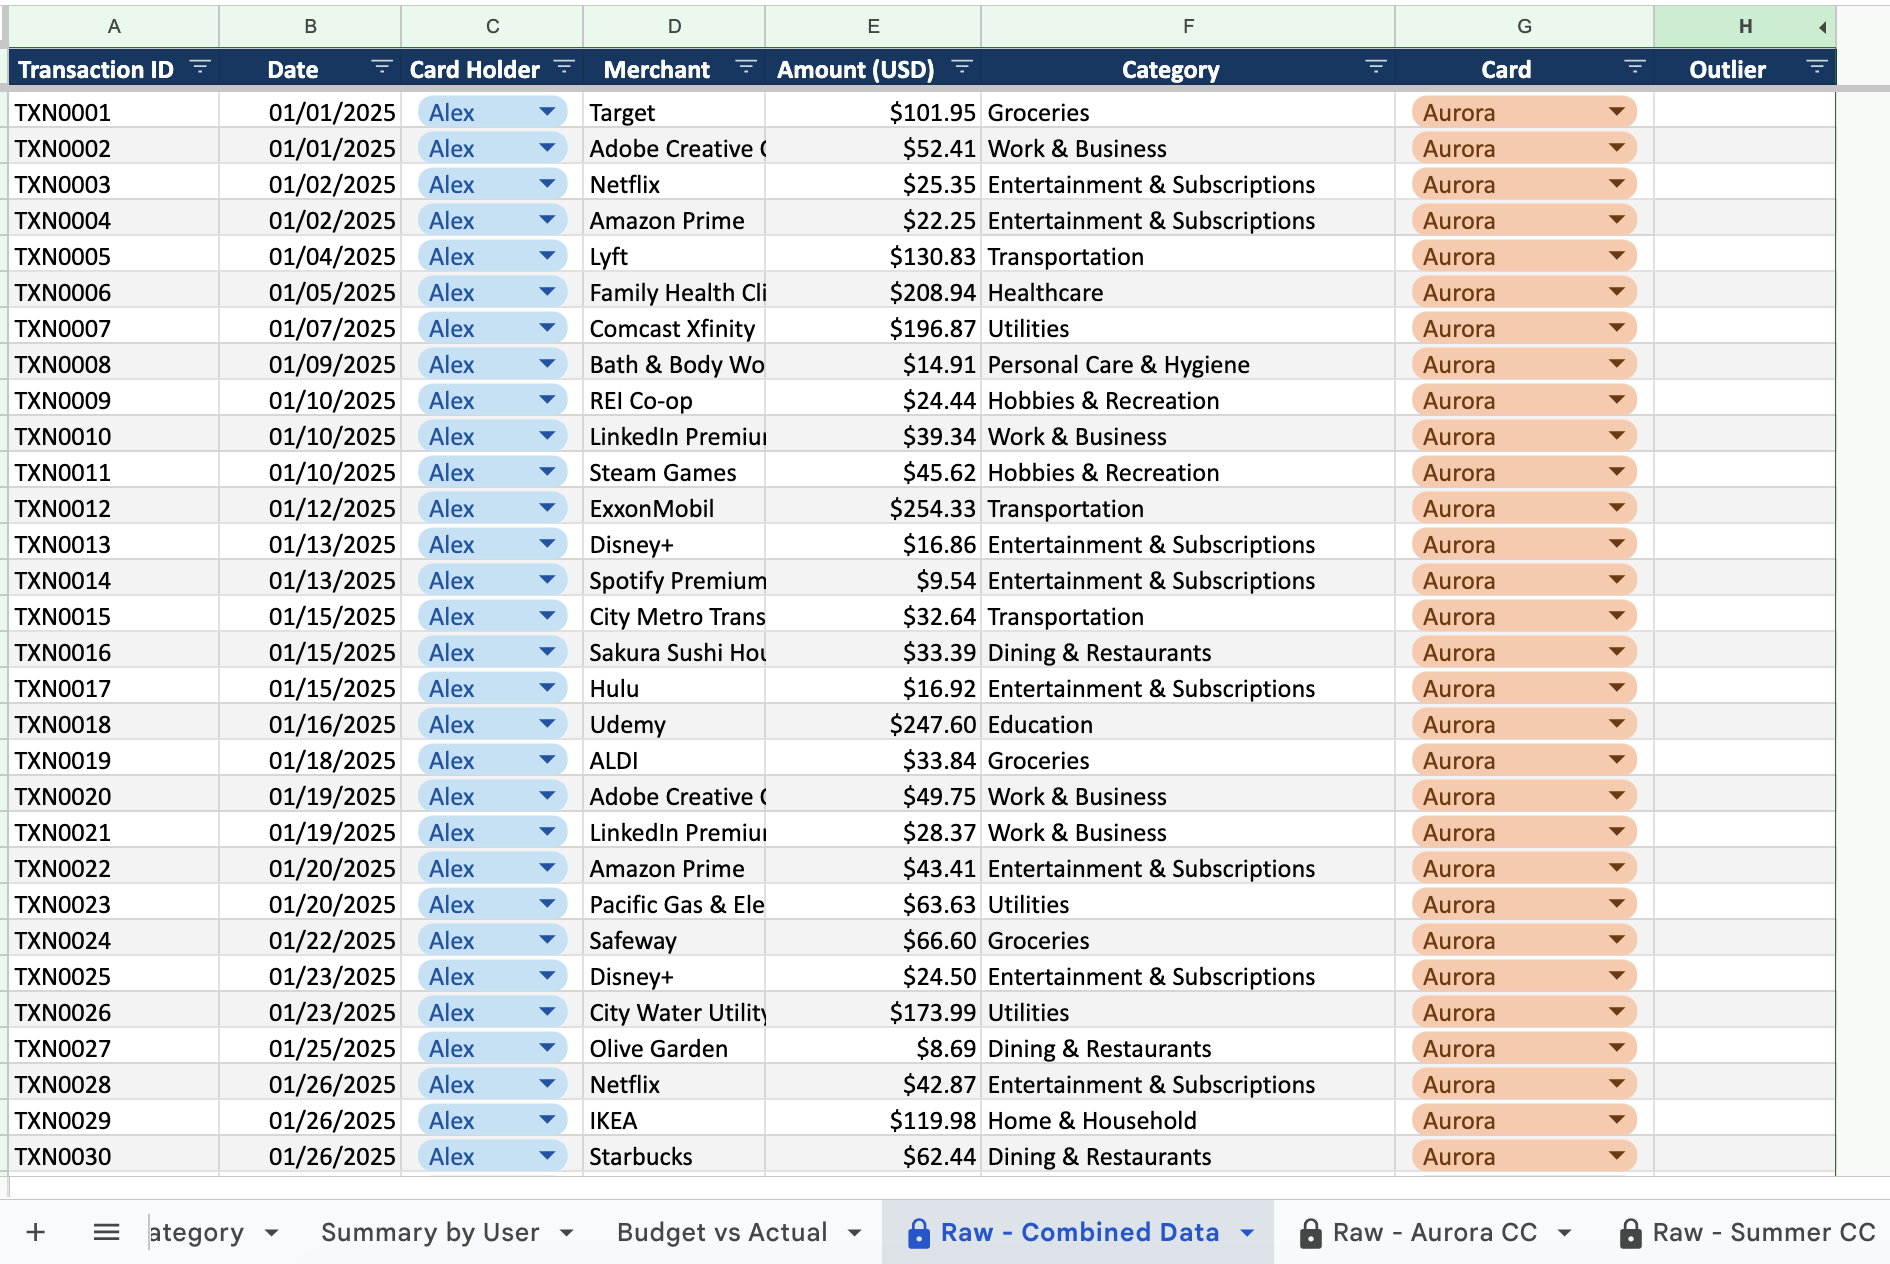
Task: Select cell TXN0005
Action: pos(114,256)
